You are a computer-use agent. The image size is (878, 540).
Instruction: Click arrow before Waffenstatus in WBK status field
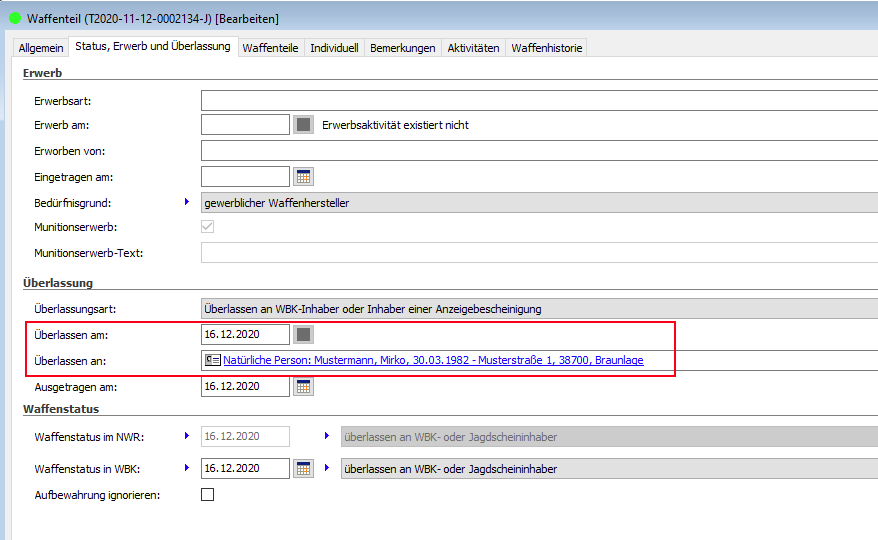pyautogui.click(x=327, y=468)
